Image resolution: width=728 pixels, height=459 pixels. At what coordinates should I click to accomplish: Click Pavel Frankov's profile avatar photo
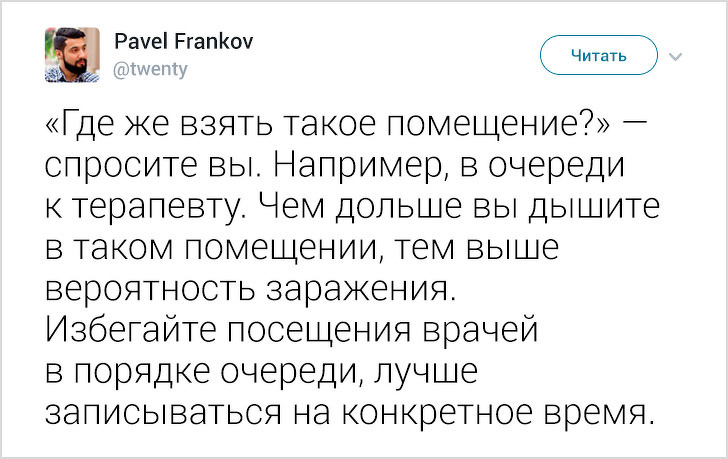pyautogui.click(x=72, y=54)
